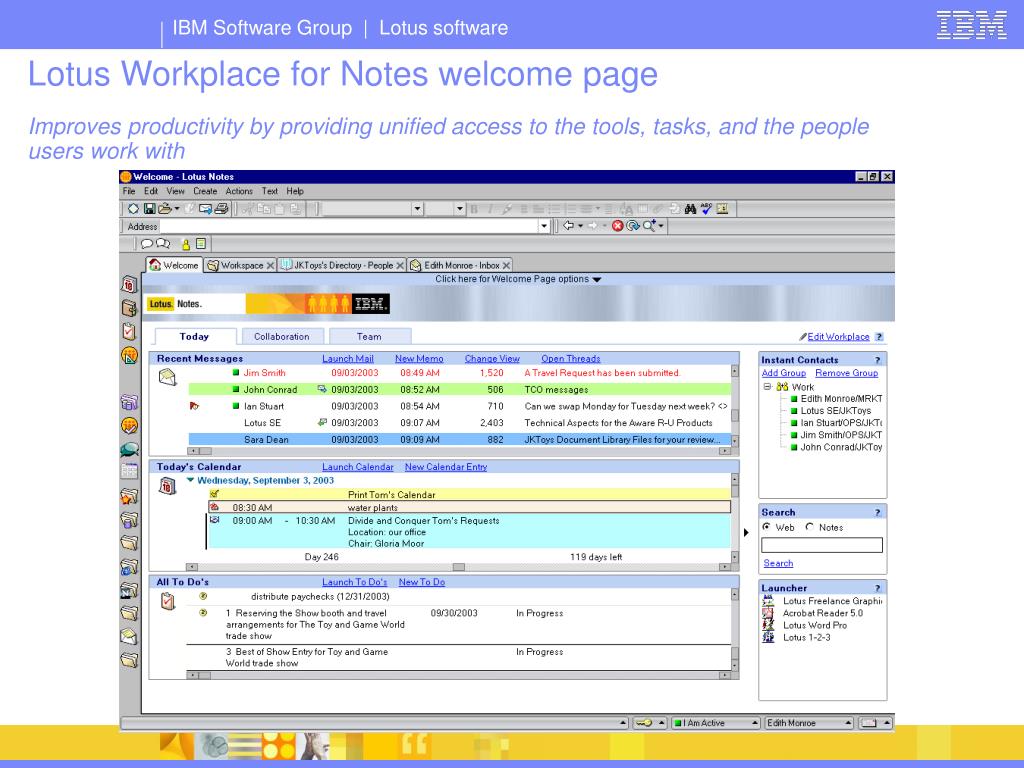This screenshot has width=1024, height=768.
Task: Click clipboard icon in All To Do's panel
Action: pyautogui.click(x=168, y=601)
